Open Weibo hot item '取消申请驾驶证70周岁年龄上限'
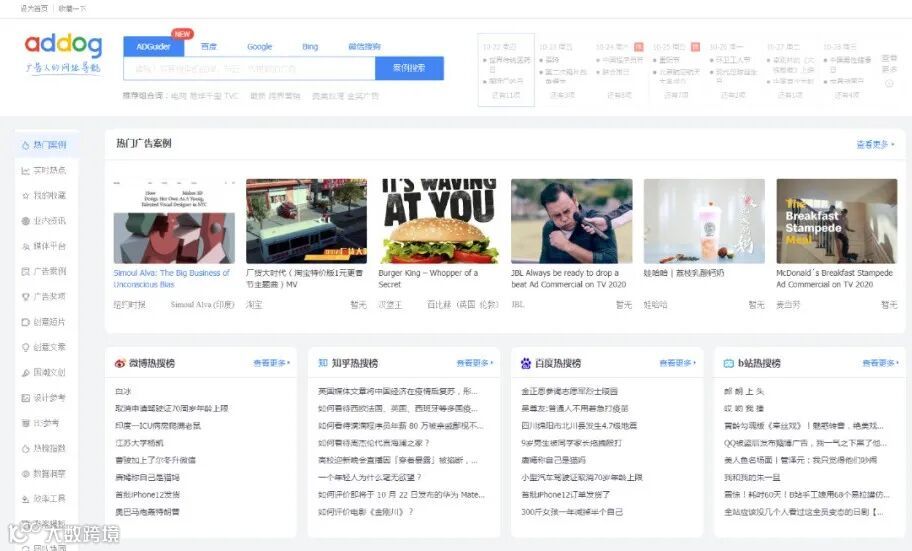Viewport: 912px width, 551px height. coord(172,408)
